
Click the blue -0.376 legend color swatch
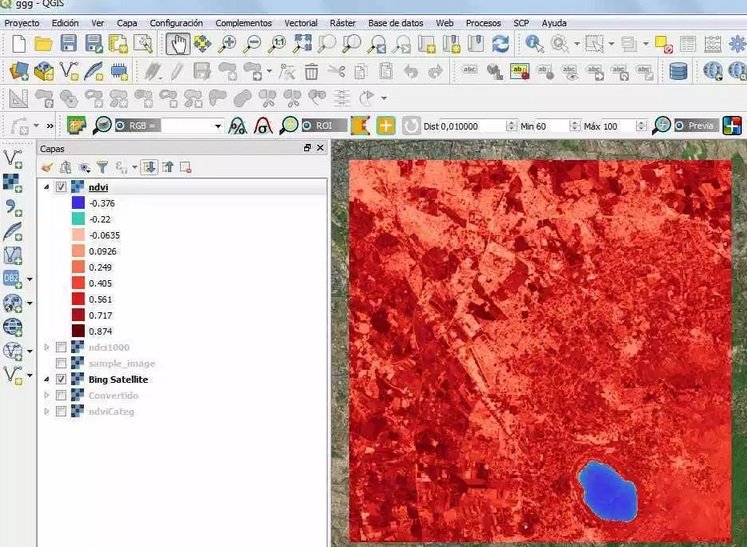click(x=77, y=203)
